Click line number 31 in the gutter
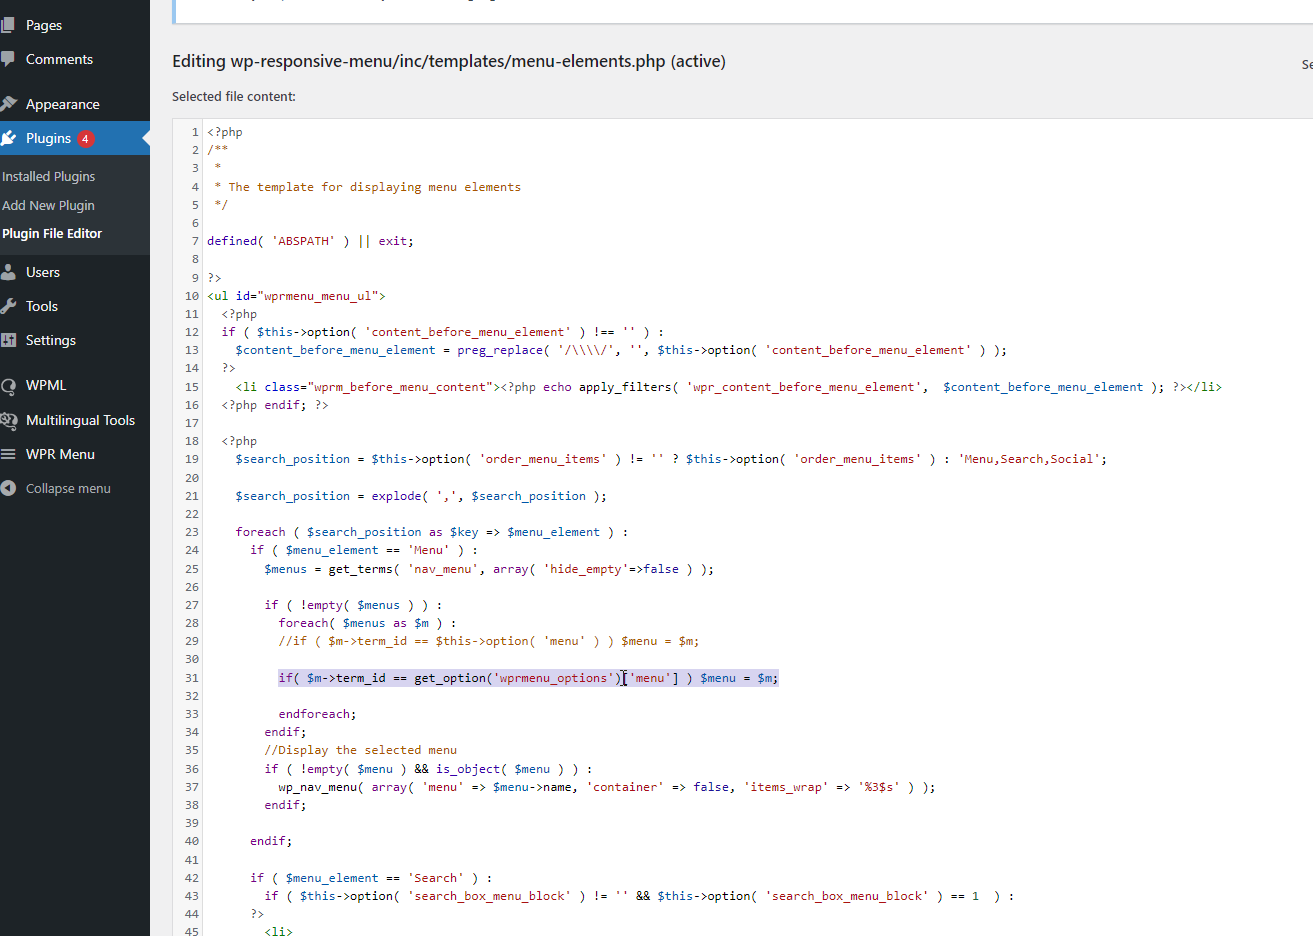Image resolution: width=1313 pixels, height=936 pixels. (192, 678)
